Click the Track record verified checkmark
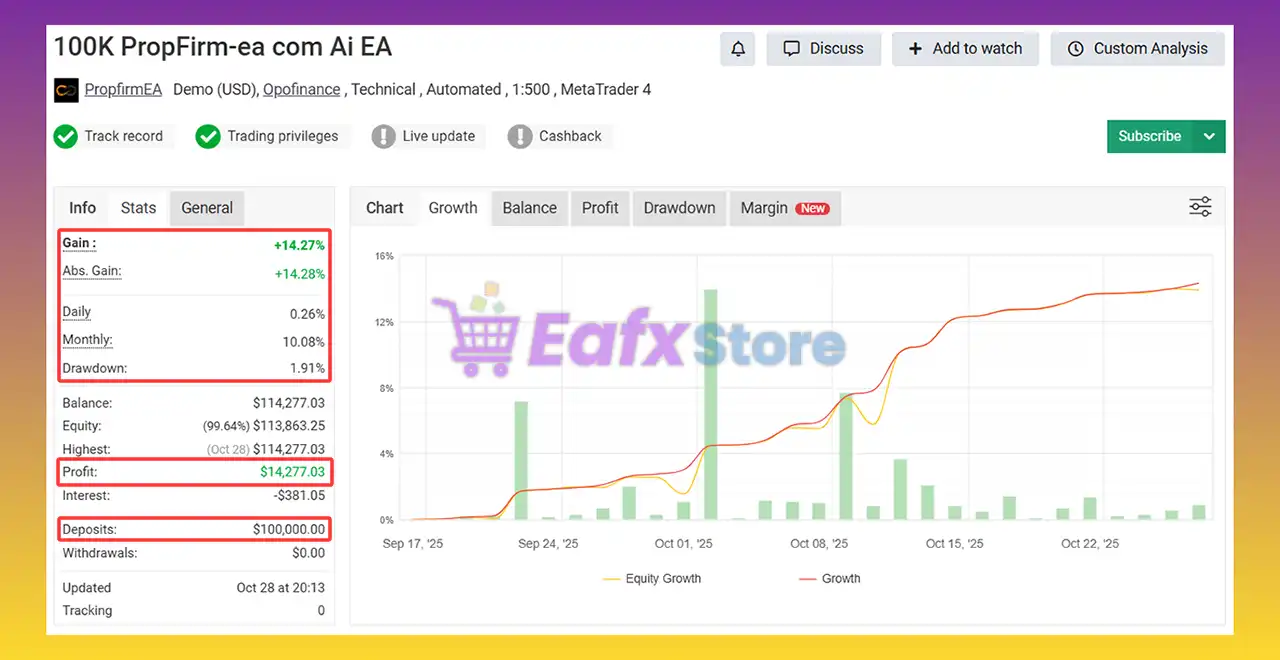This screenshot has height=660, width=1280. click(66, 136)
